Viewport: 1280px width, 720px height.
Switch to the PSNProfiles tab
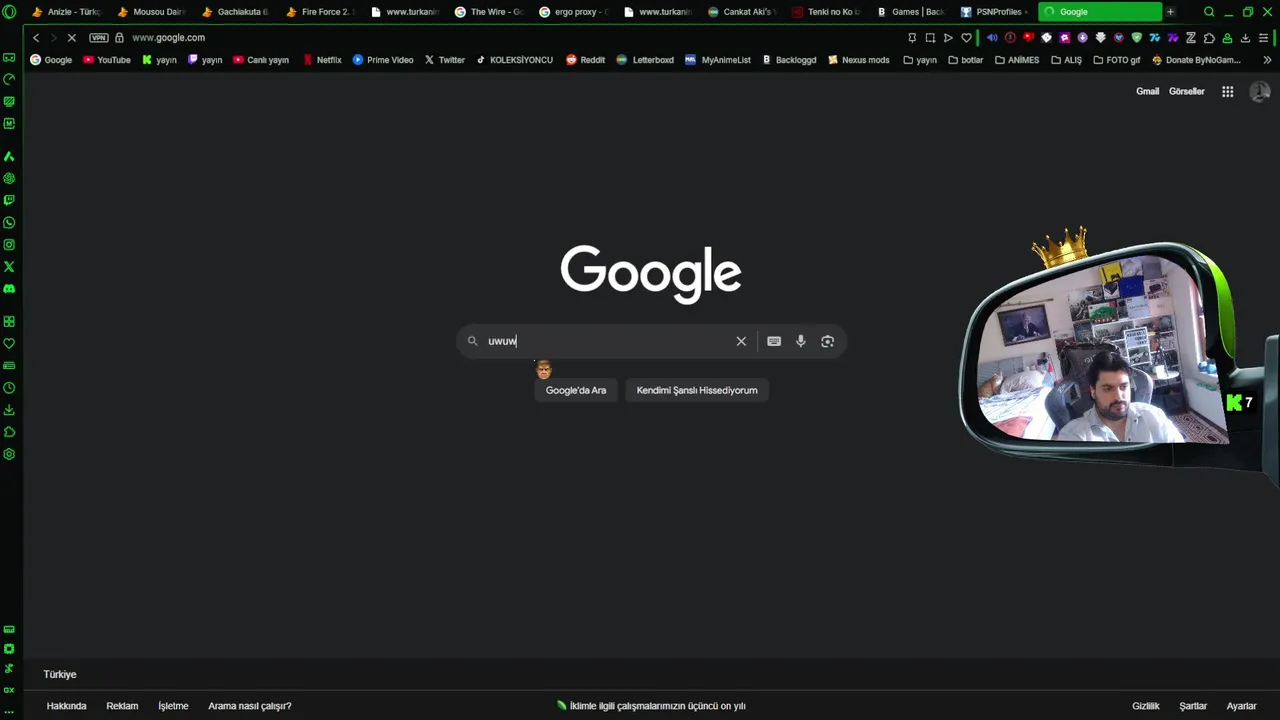[993, 12]
